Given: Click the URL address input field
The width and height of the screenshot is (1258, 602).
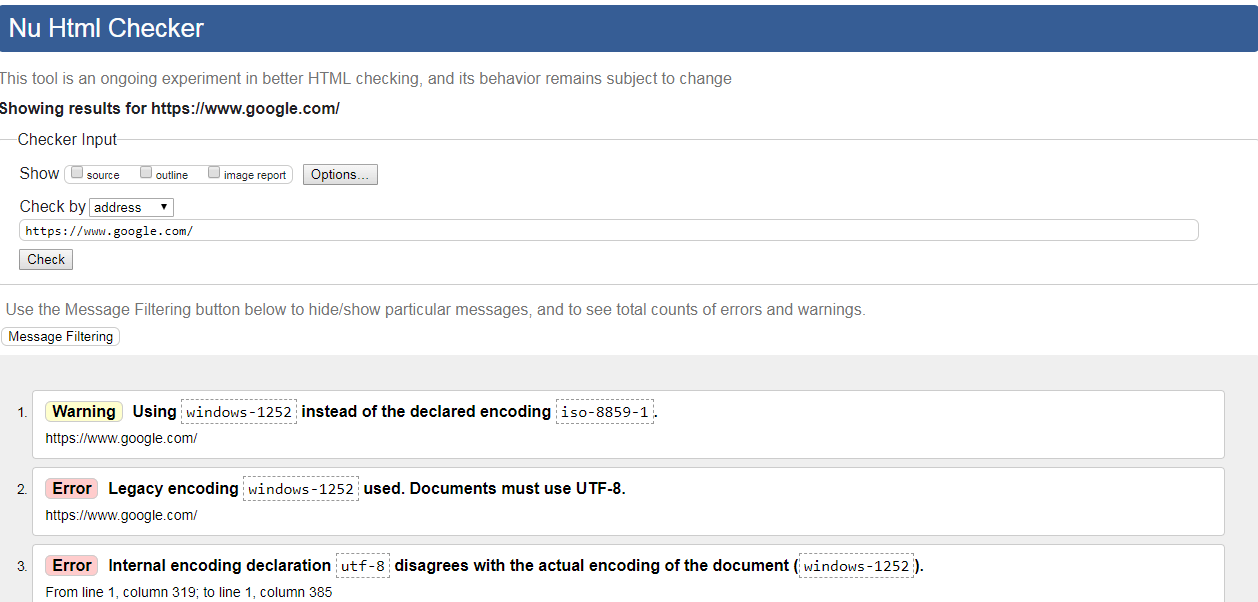Looking at the screenshot, I should [608, 231].
